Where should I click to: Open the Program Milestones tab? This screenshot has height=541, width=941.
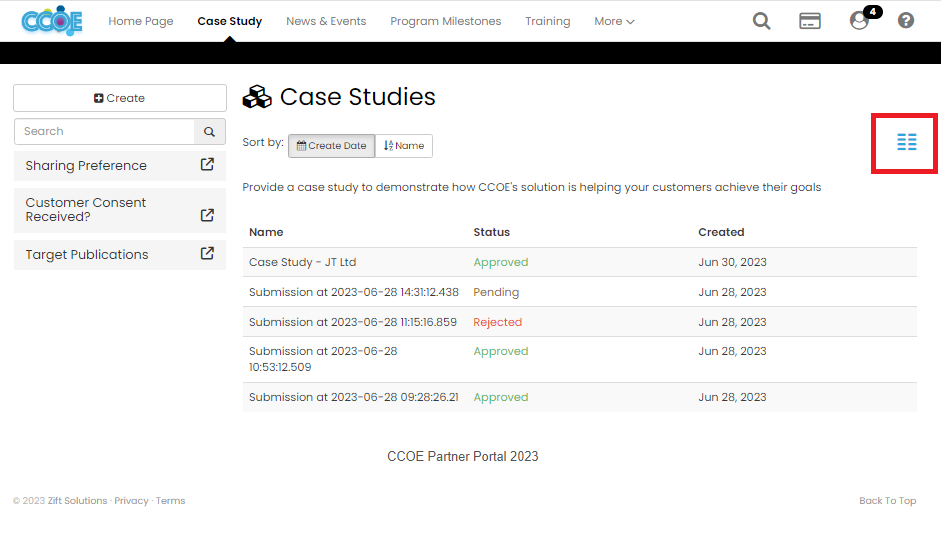click(445, 21)
